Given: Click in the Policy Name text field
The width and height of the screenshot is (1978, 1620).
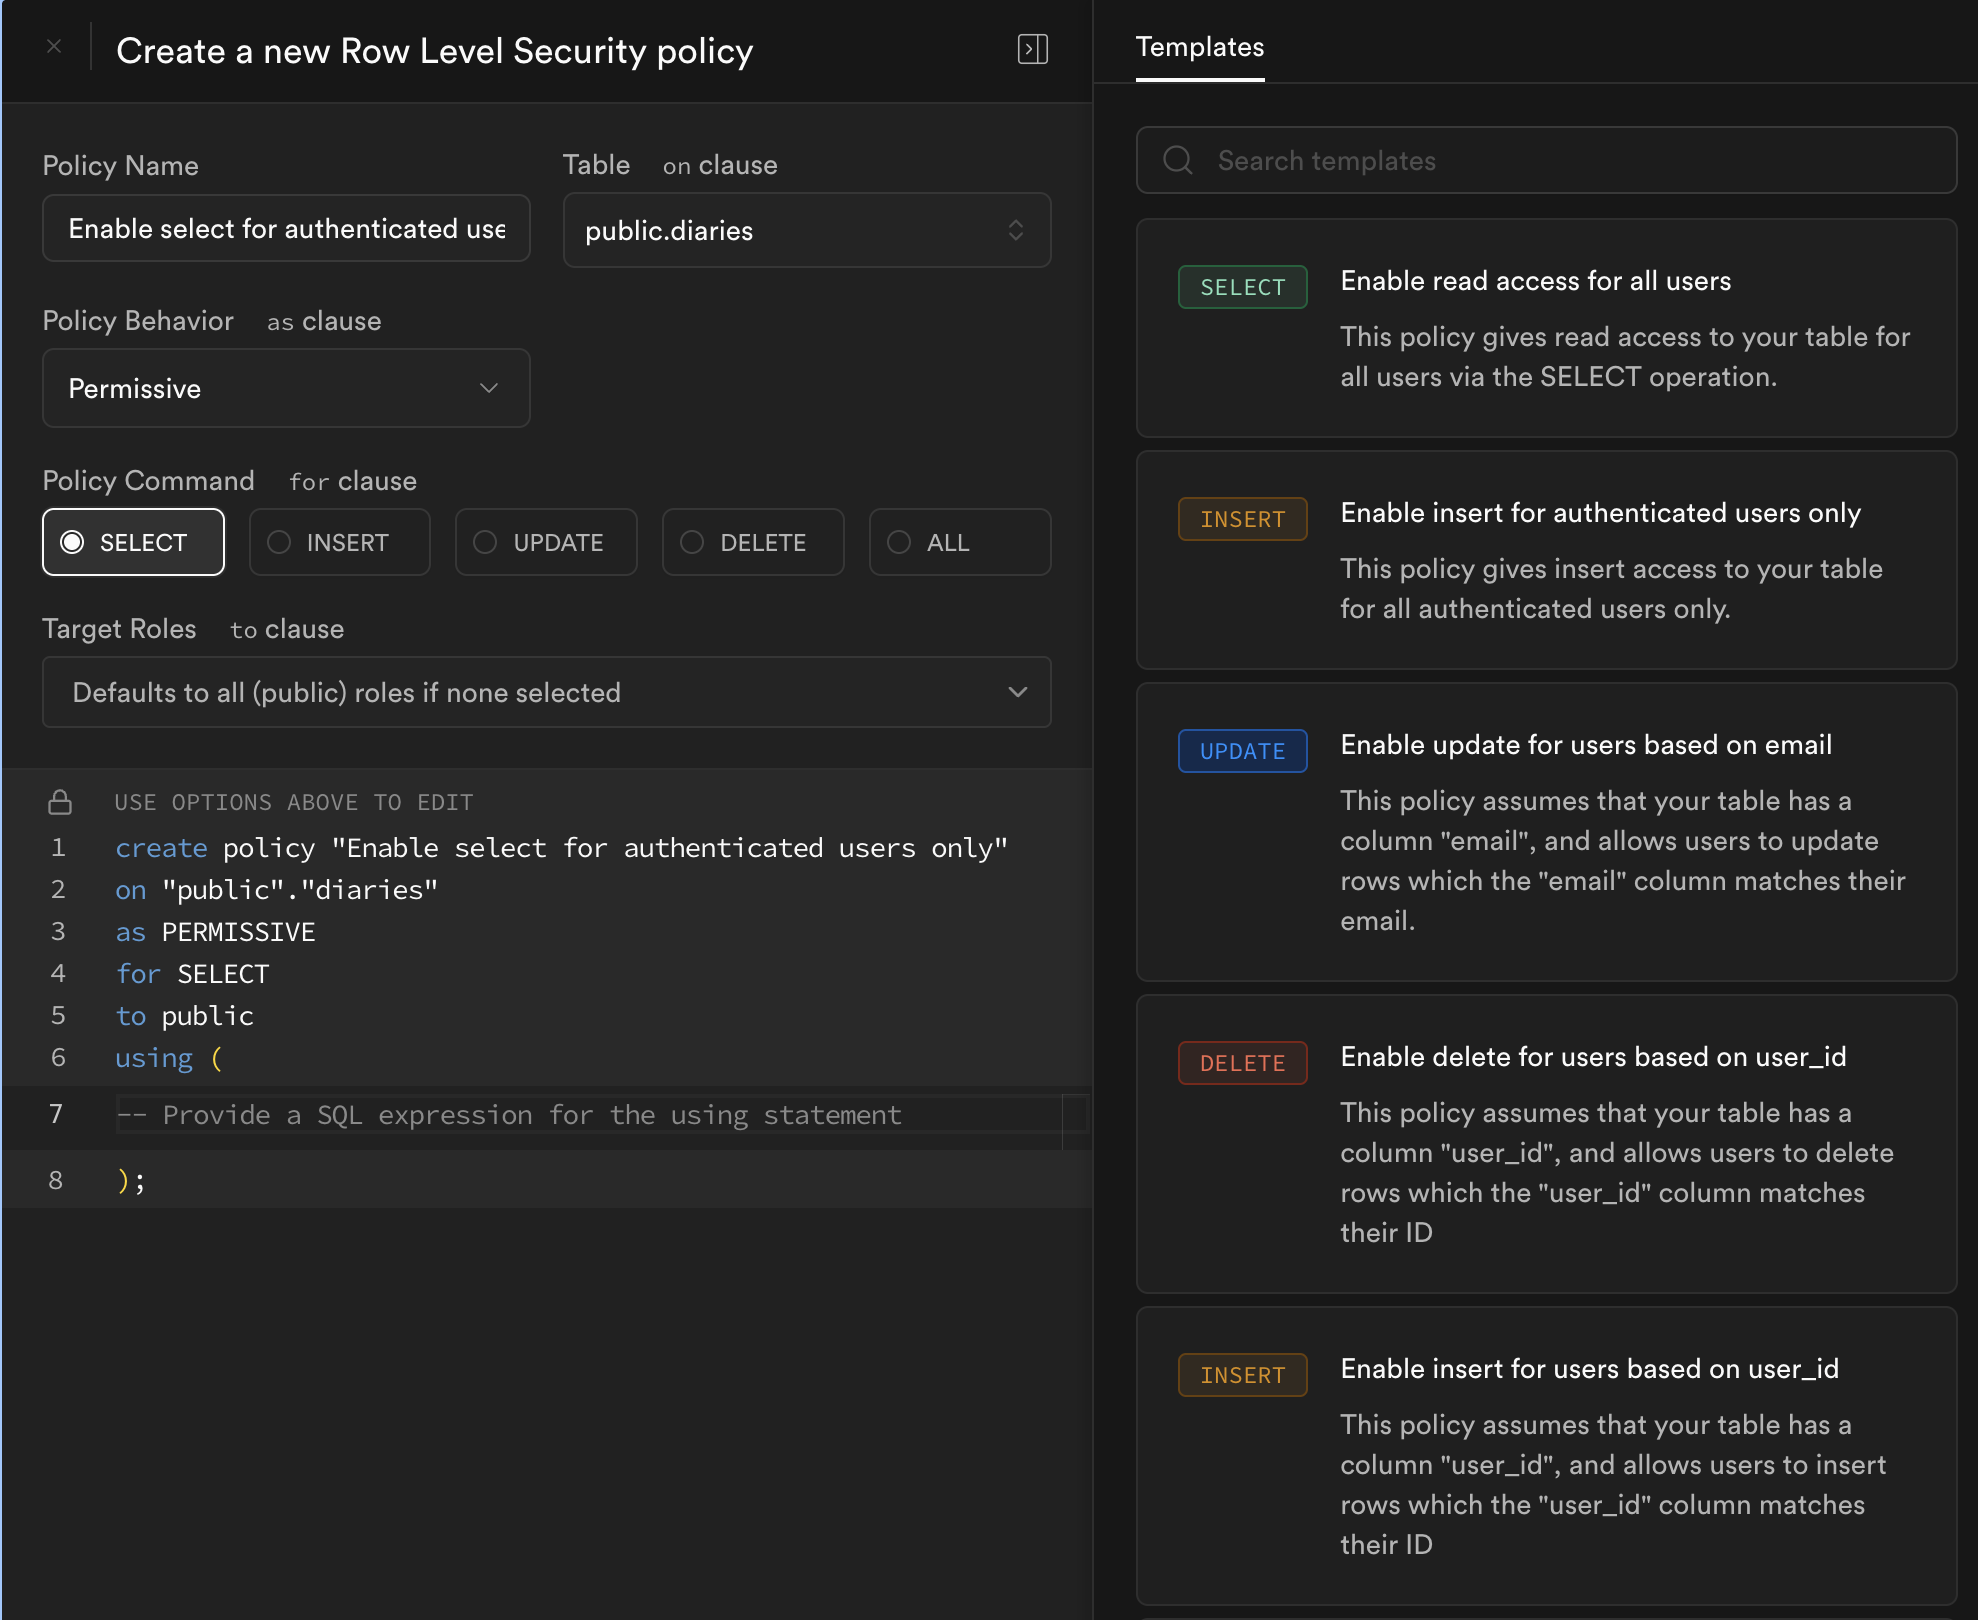Looking at the screenshot, I should (286, 228).
